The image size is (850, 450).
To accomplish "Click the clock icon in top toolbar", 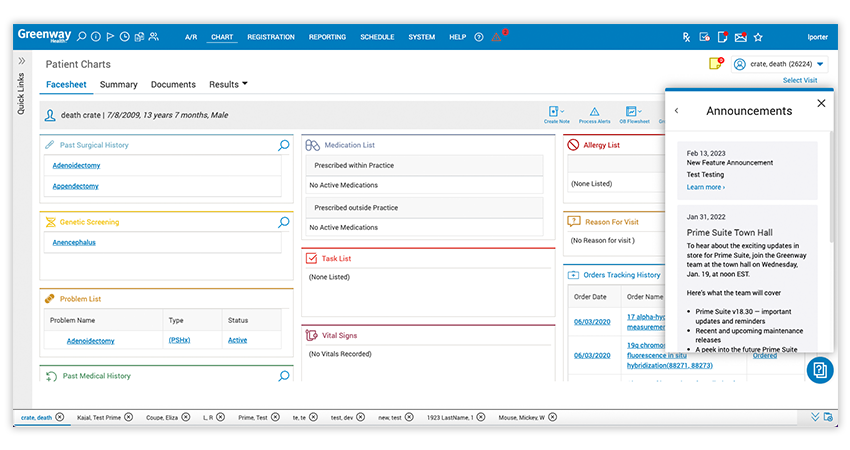I will [124, 37].
